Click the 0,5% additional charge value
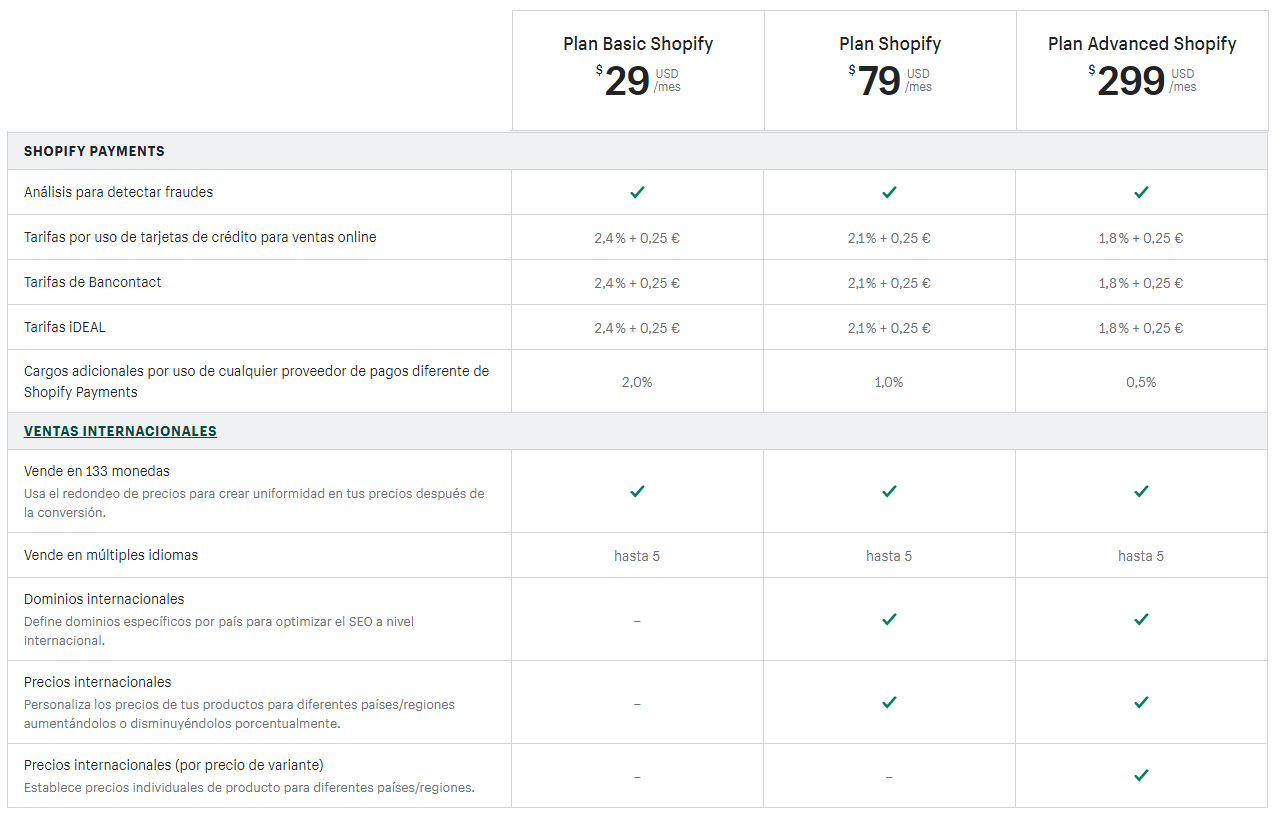This screenshot has width=1280, height=818. [x=1141, y=382]
